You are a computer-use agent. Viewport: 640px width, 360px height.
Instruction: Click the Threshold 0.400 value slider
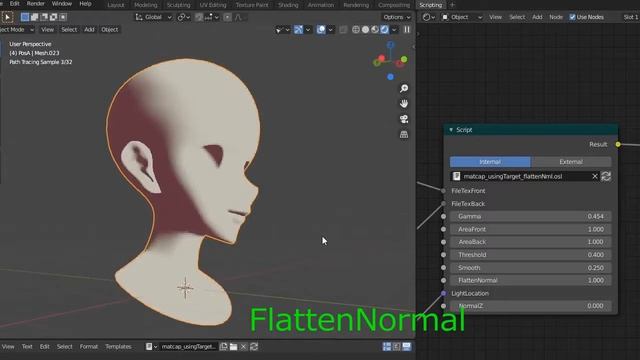click(530, 255)
